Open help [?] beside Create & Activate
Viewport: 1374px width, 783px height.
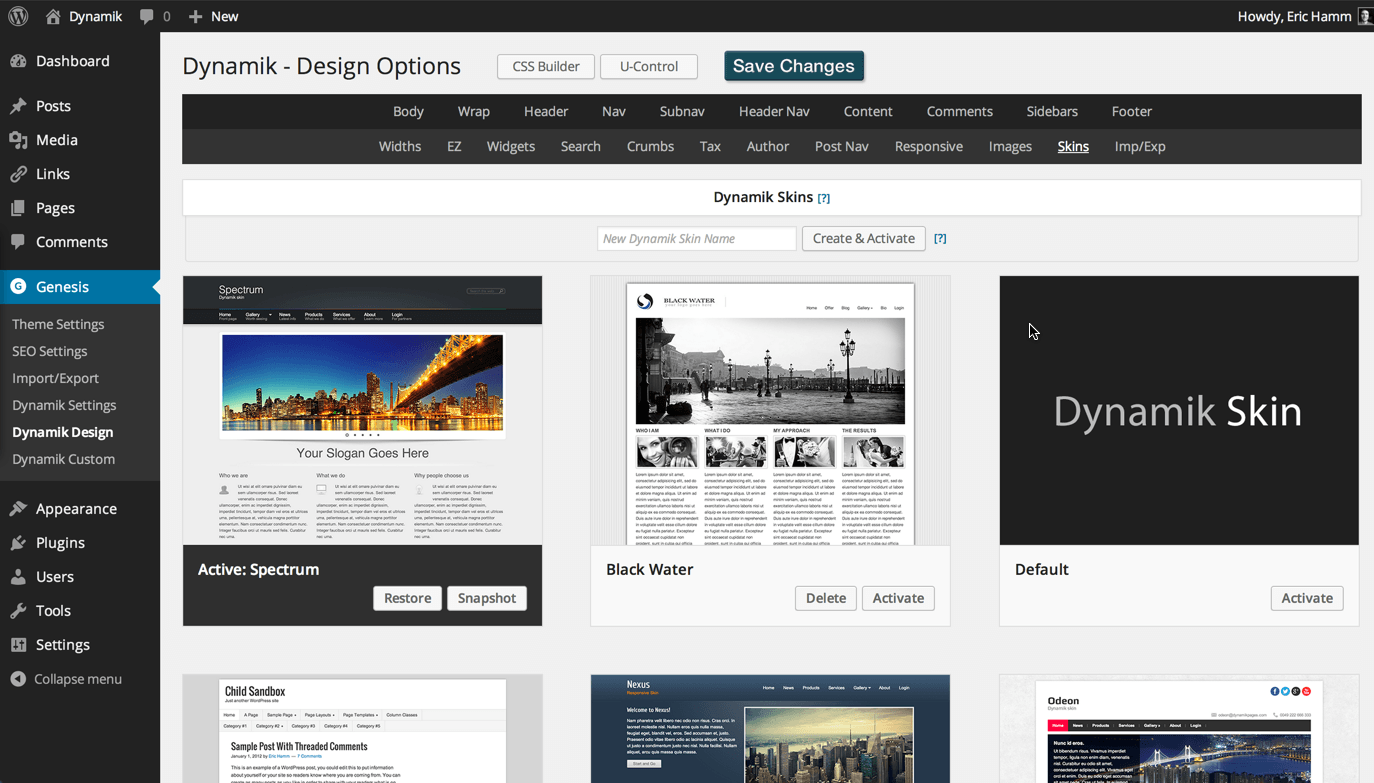coord(940,239)
